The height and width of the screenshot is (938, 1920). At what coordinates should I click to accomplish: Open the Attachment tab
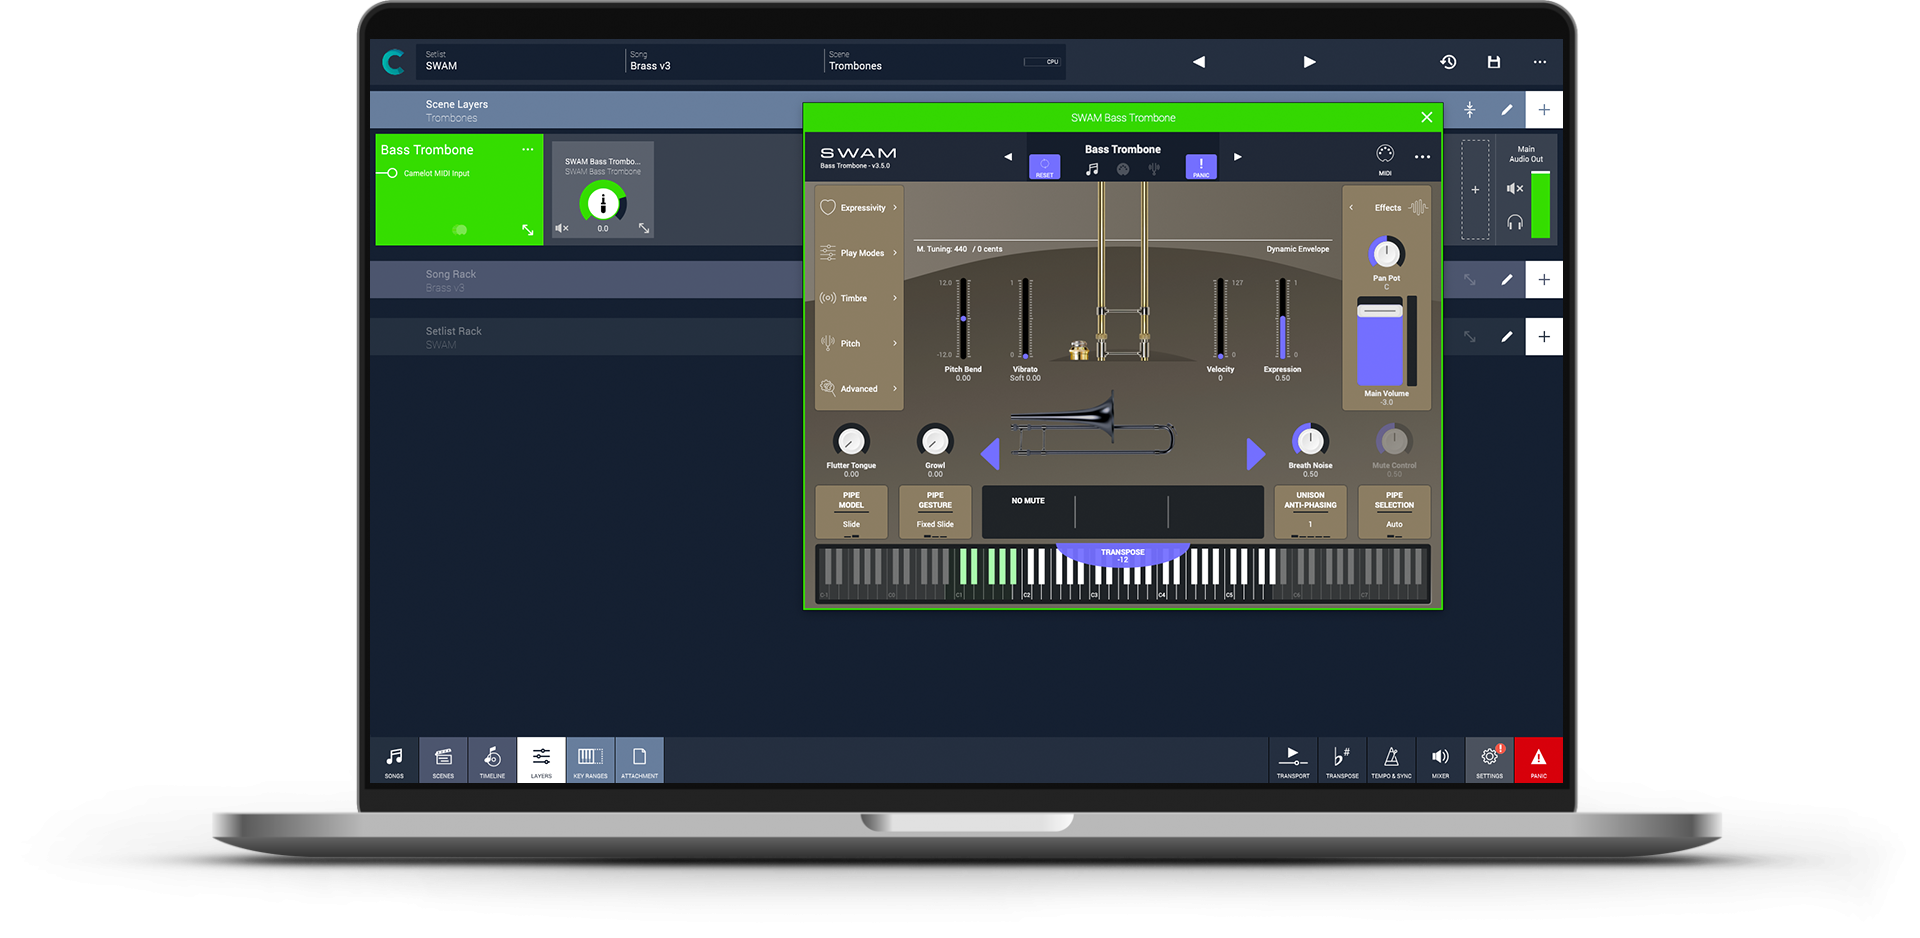tap(640, 760)
